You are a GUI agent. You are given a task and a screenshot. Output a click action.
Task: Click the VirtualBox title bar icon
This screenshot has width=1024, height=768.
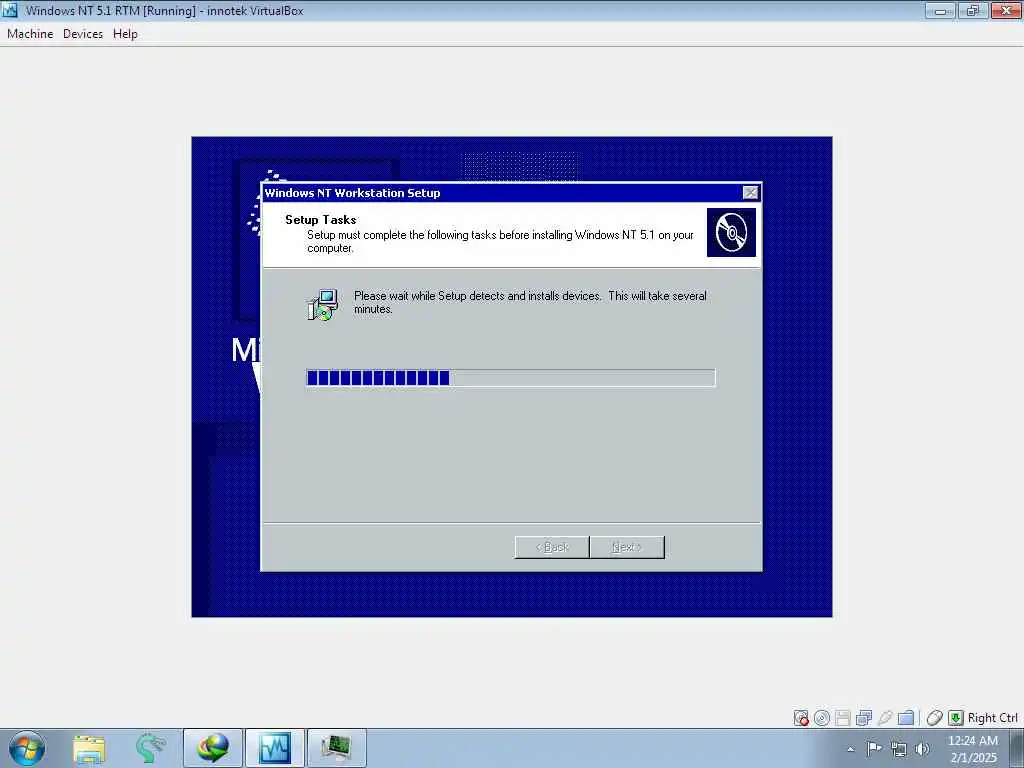pos(10,10)
